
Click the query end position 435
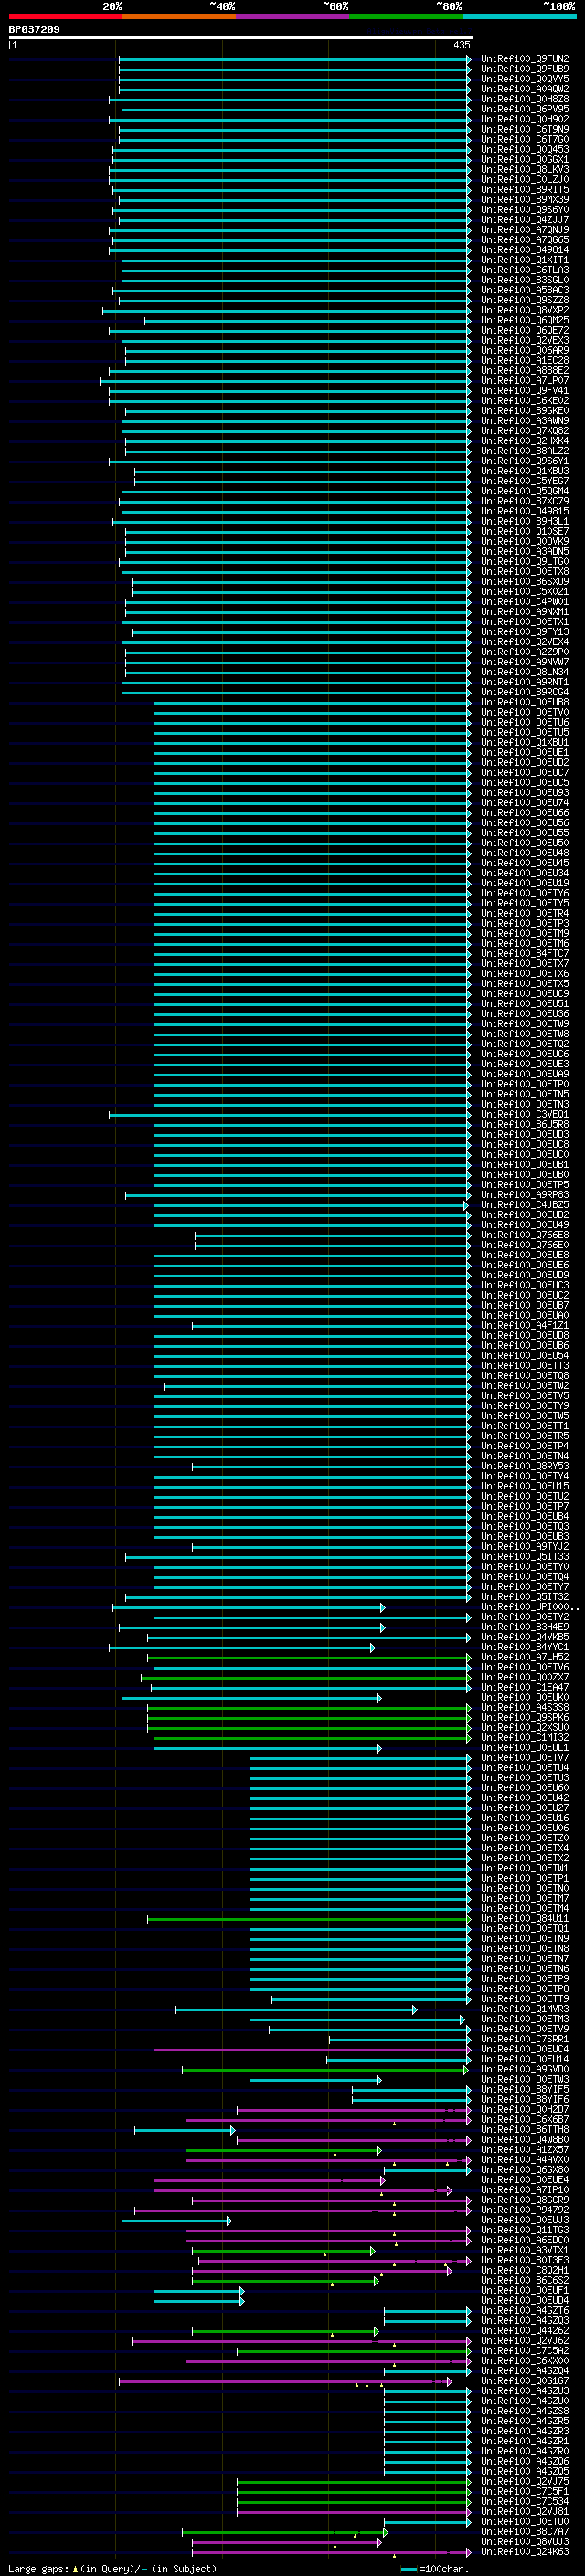461,45
